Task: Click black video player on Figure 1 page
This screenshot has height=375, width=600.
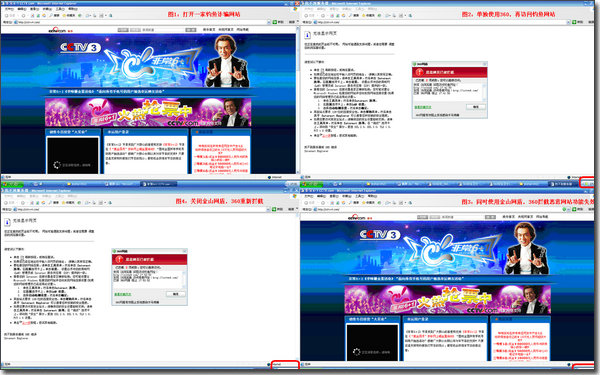Action: click(x=72, y=155)
